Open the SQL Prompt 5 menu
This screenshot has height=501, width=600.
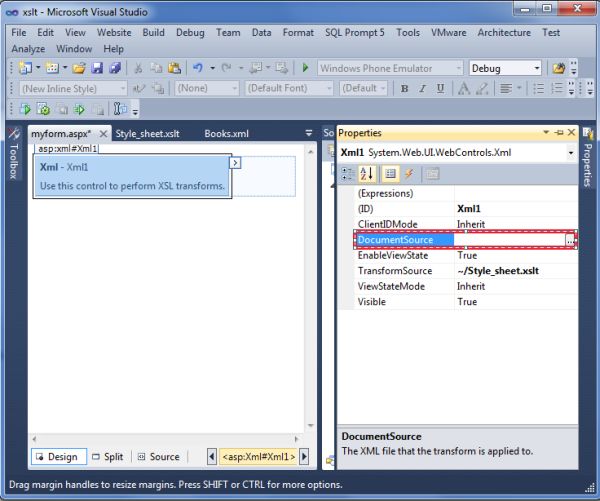[x=355, y=33]
